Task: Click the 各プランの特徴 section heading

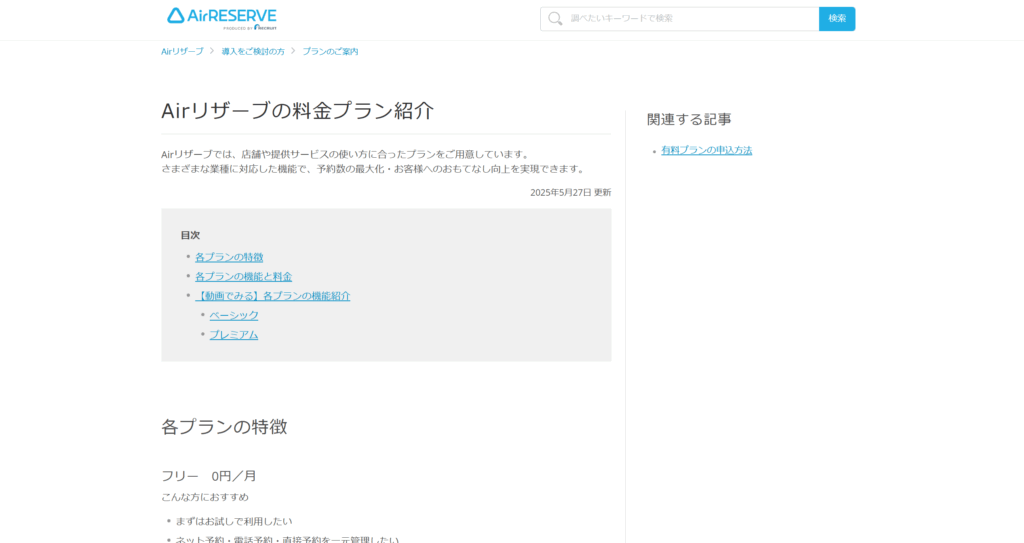Action: [224, 427]
